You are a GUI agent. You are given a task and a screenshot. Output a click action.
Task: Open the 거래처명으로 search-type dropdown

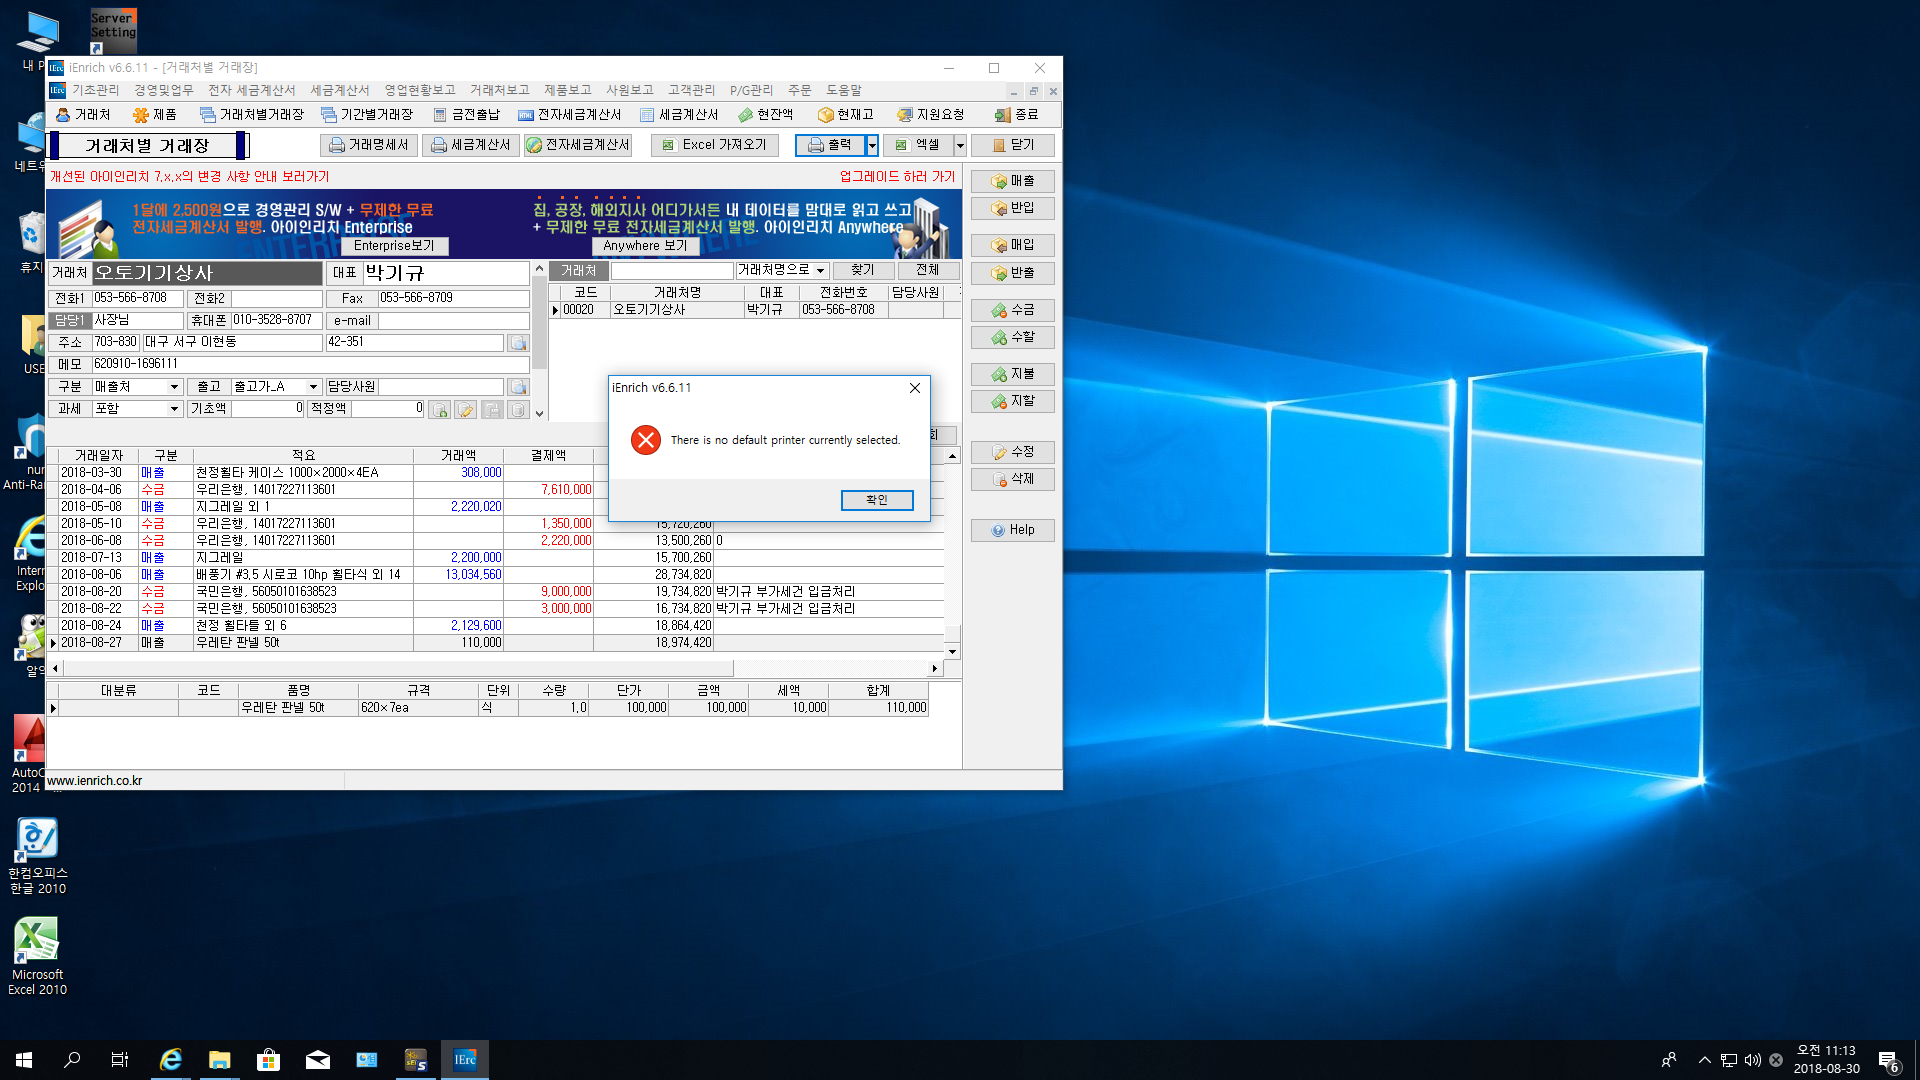(820, 271)
